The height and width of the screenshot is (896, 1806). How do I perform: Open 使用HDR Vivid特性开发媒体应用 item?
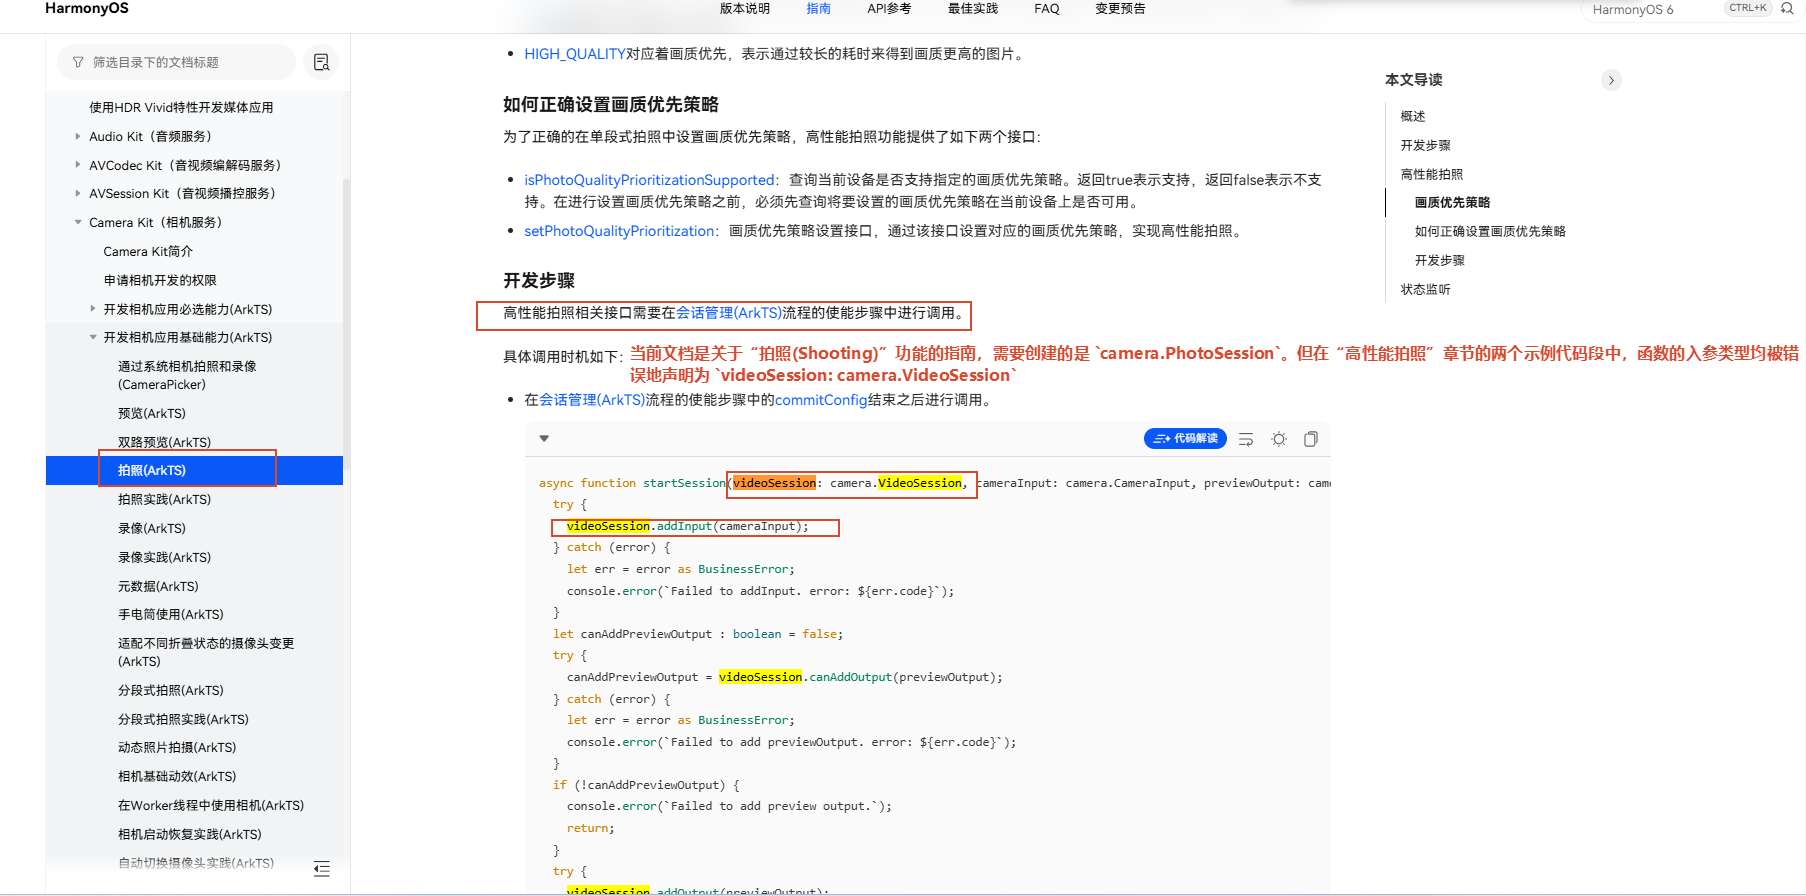[x=181, y=107]
